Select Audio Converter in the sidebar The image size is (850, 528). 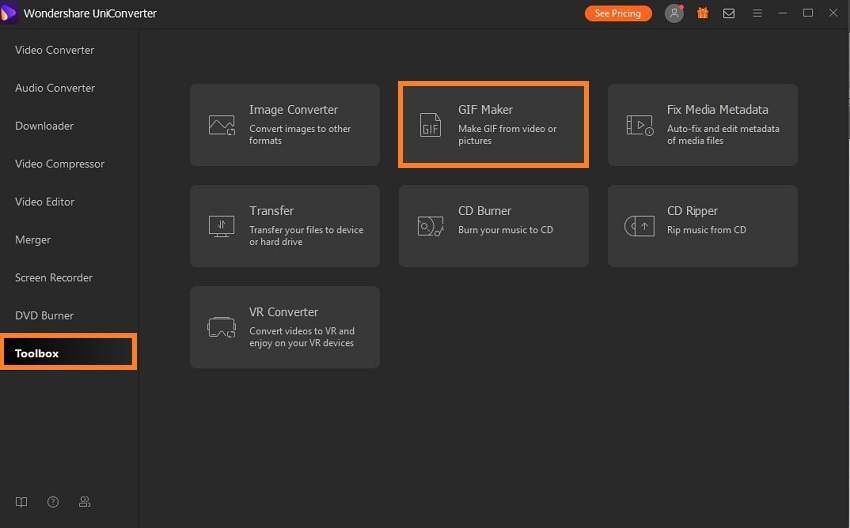coord(55,88)
